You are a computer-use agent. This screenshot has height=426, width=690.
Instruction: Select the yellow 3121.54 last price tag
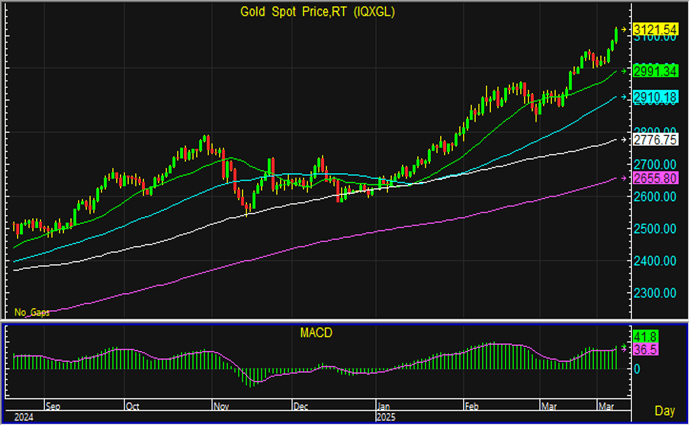656,30
